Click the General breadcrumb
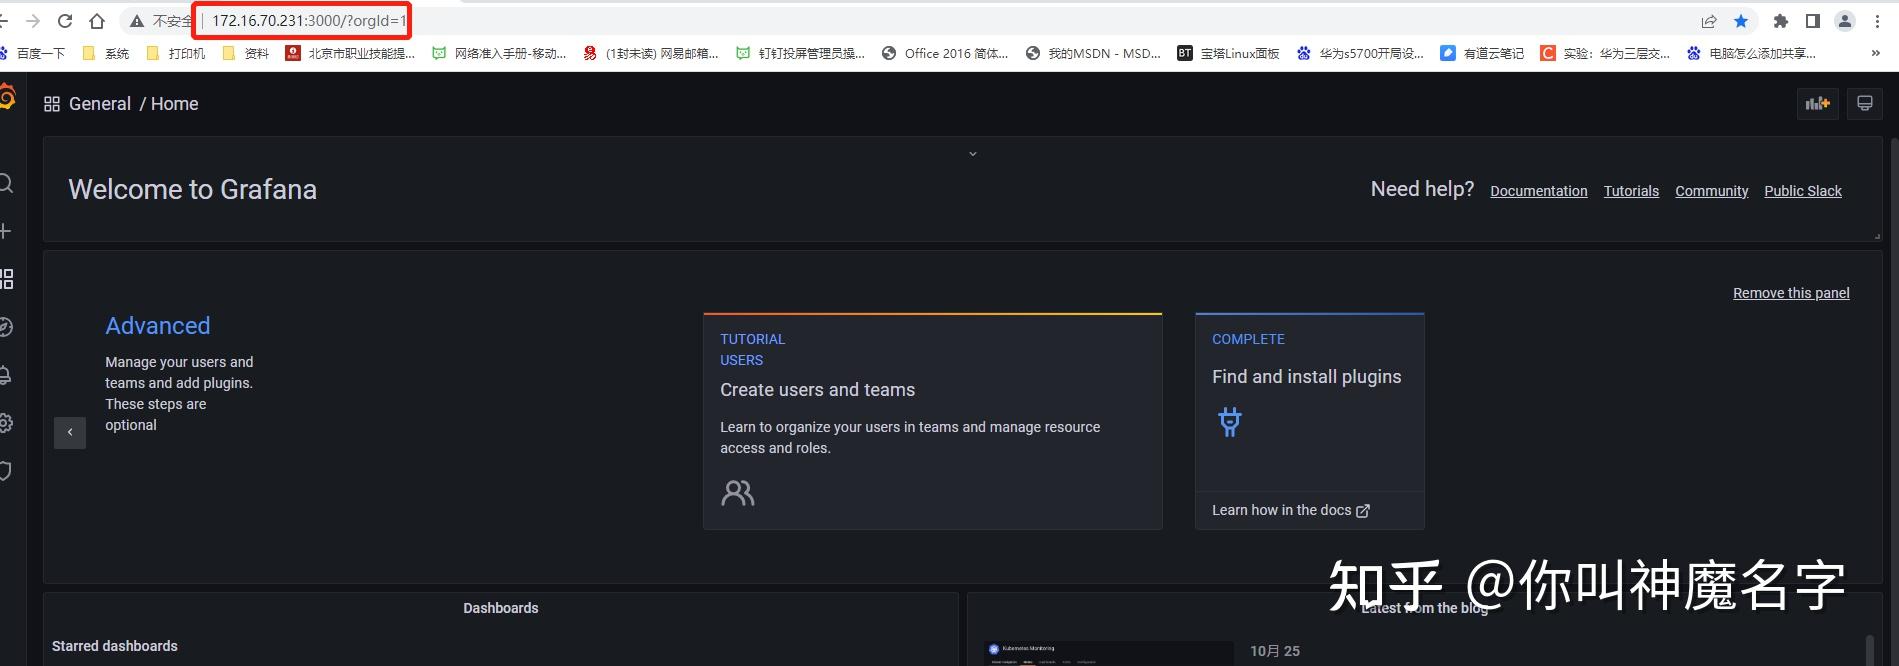The height and width of the screenshot is (666, 1899). 100,104
